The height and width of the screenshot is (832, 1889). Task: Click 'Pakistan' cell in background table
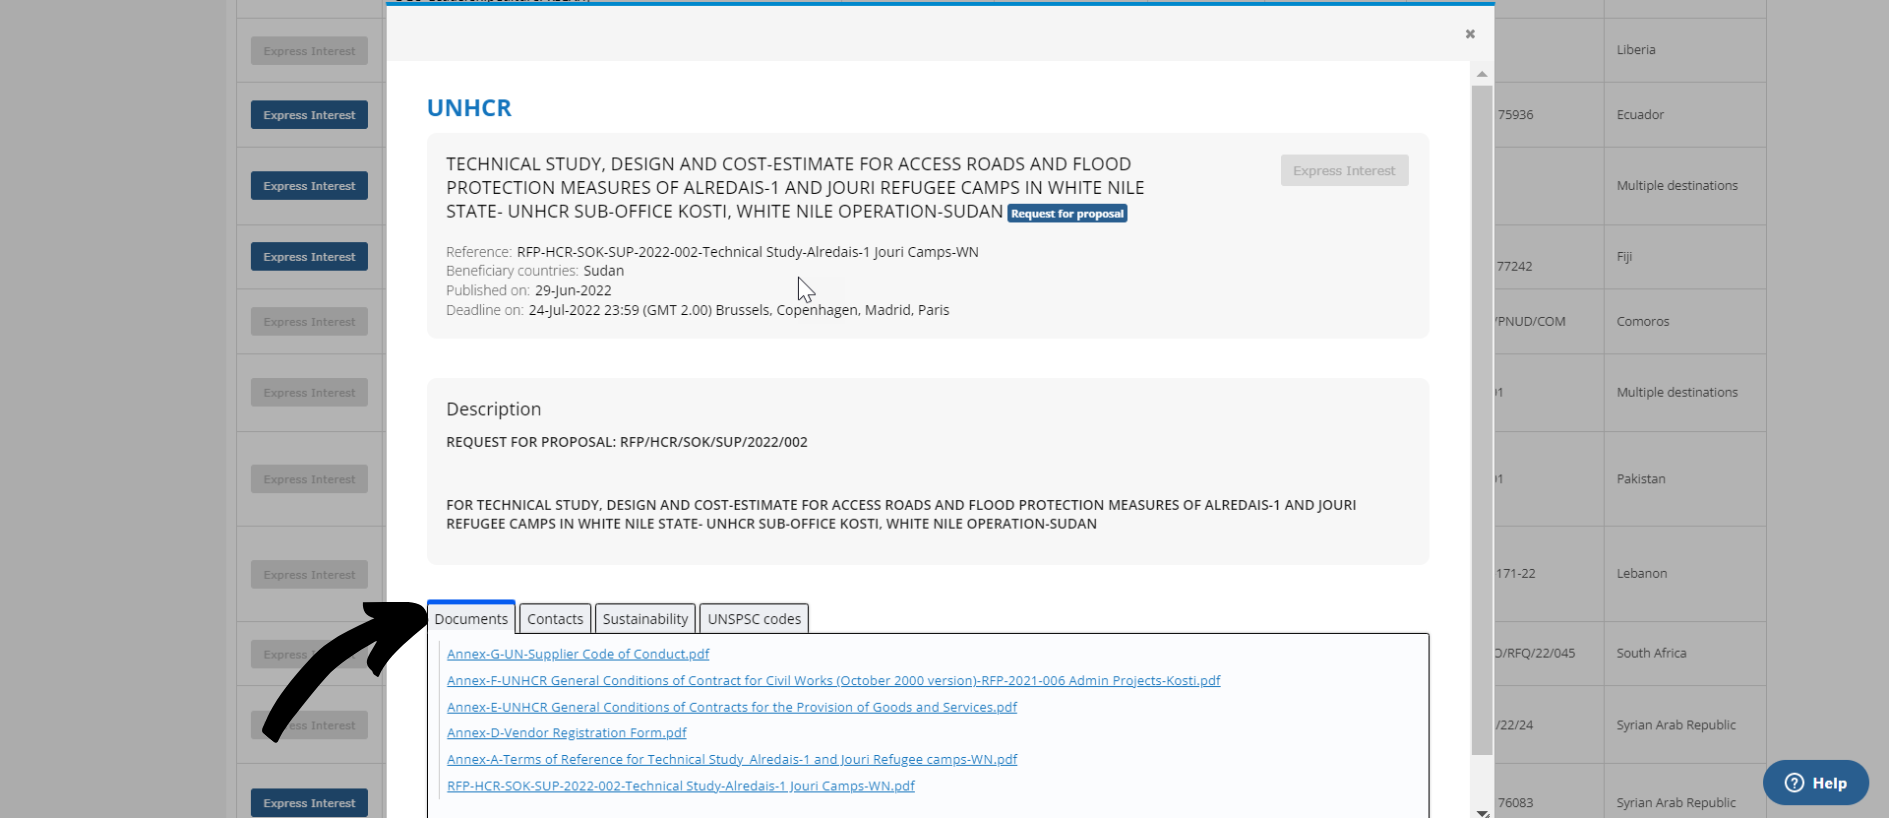[1641, 479]
